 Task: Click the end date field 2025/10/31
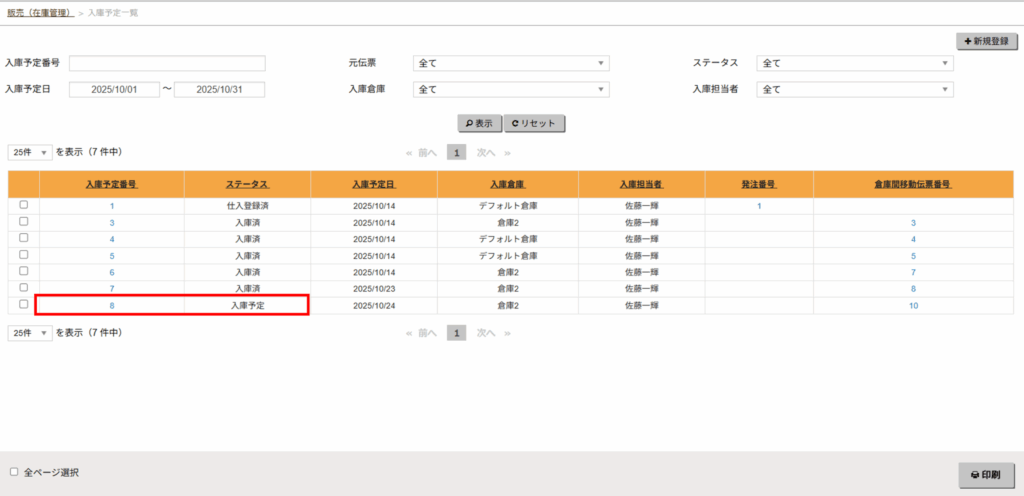point(219,89)
